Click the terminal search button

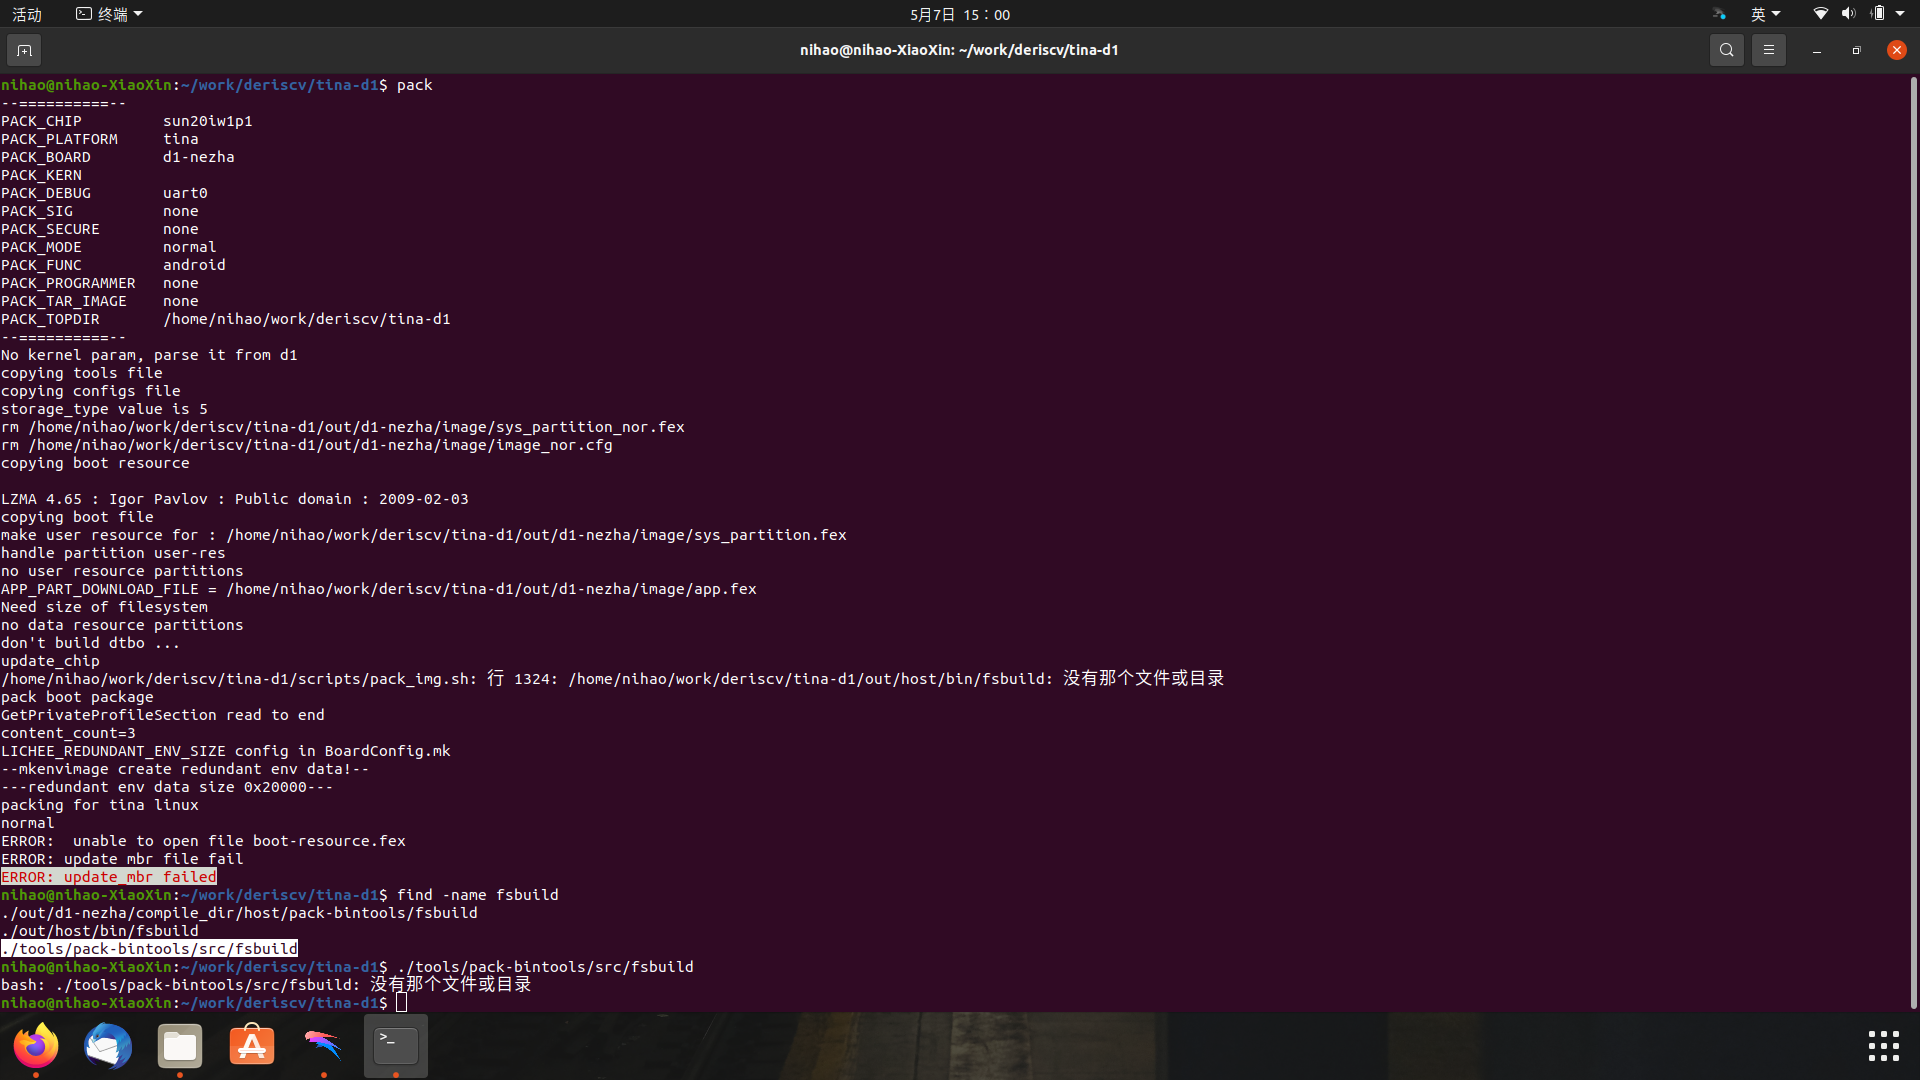1726,50
